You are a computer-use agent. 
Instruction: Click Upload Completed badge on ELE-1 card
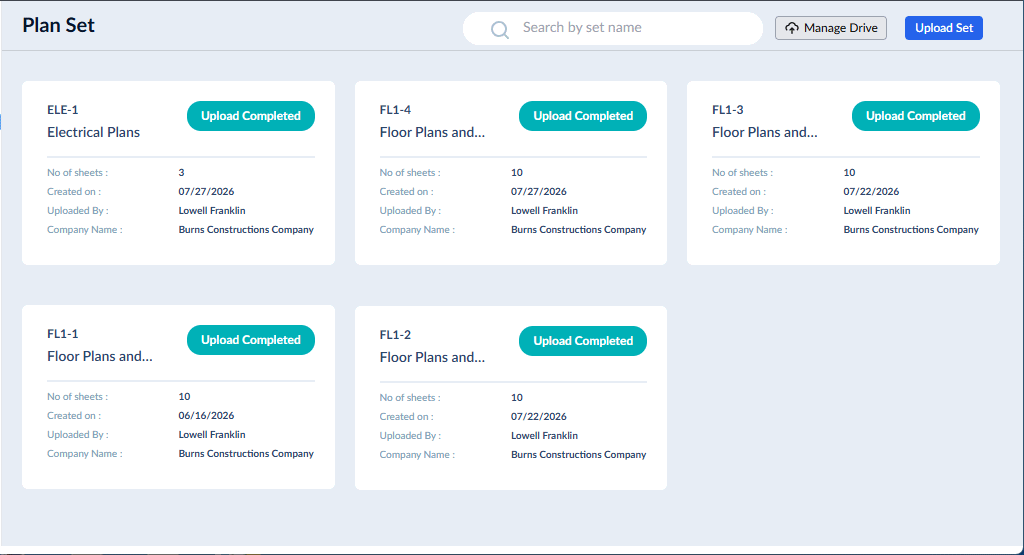coord(251,116)
